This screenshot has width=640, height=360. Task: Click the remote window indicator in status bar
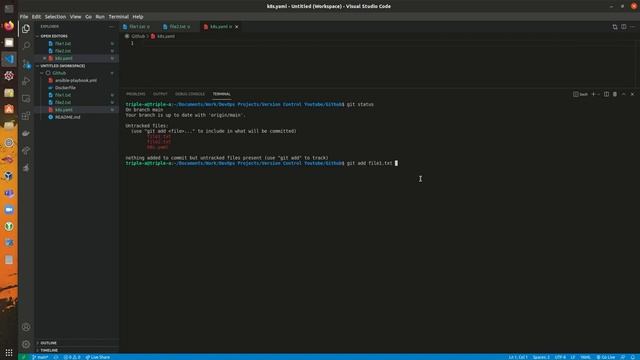(x=23, y=357)
